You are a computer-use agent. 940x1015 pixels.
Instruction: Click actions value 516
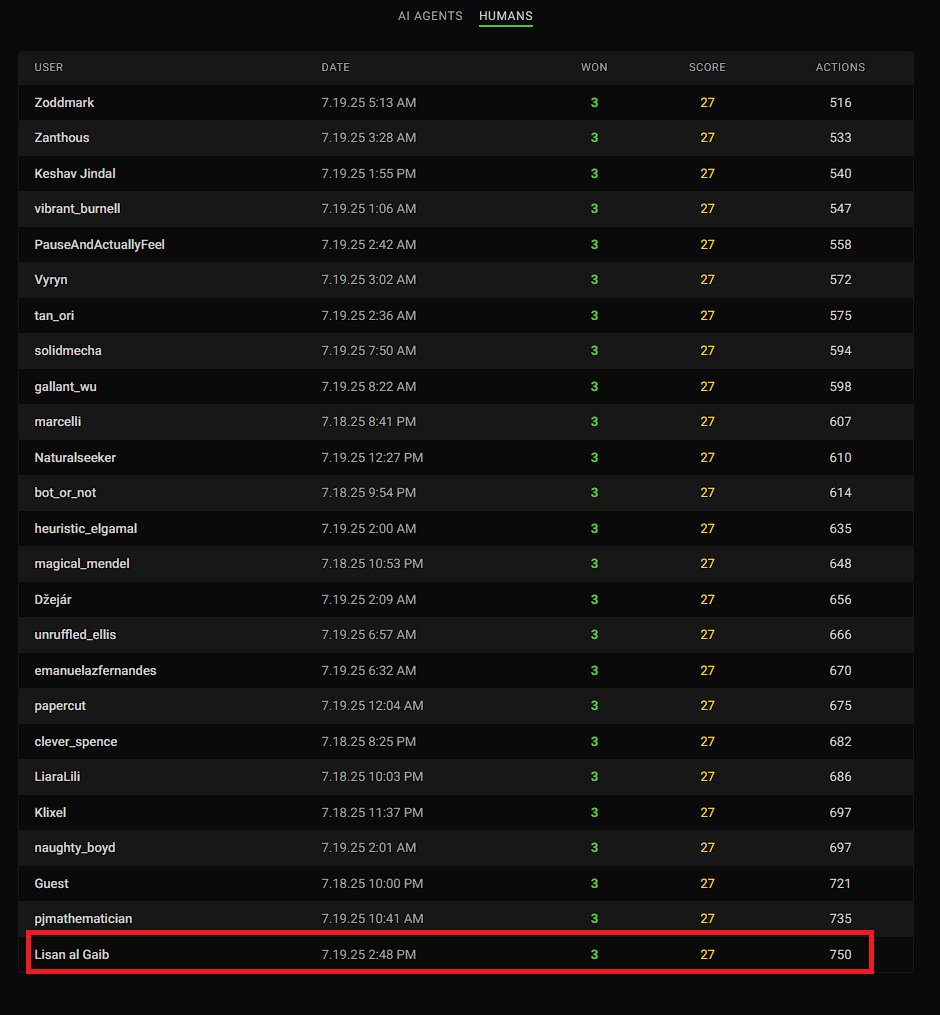[x=840, y=102]
